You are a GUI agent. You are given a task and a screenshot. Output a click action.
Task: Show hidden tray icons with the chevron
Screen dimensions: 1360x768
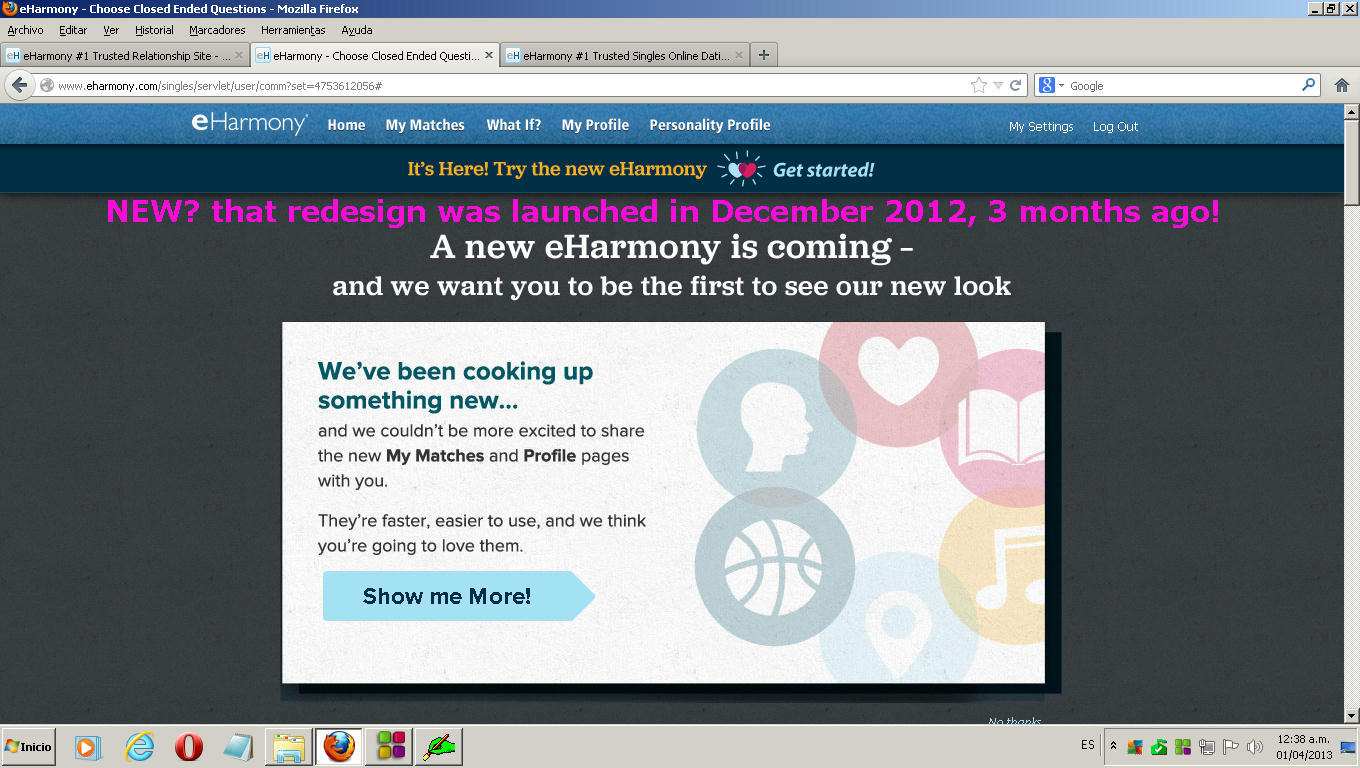coord(1113,746)
